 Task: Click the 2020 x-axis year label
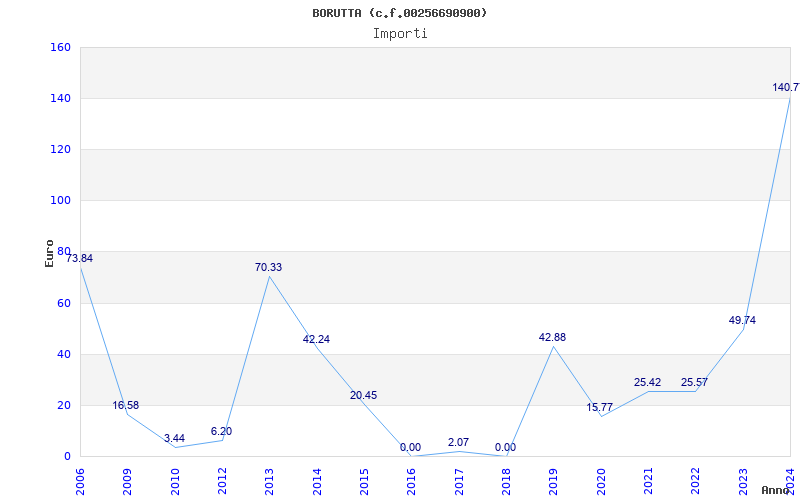tap(601, 482)
